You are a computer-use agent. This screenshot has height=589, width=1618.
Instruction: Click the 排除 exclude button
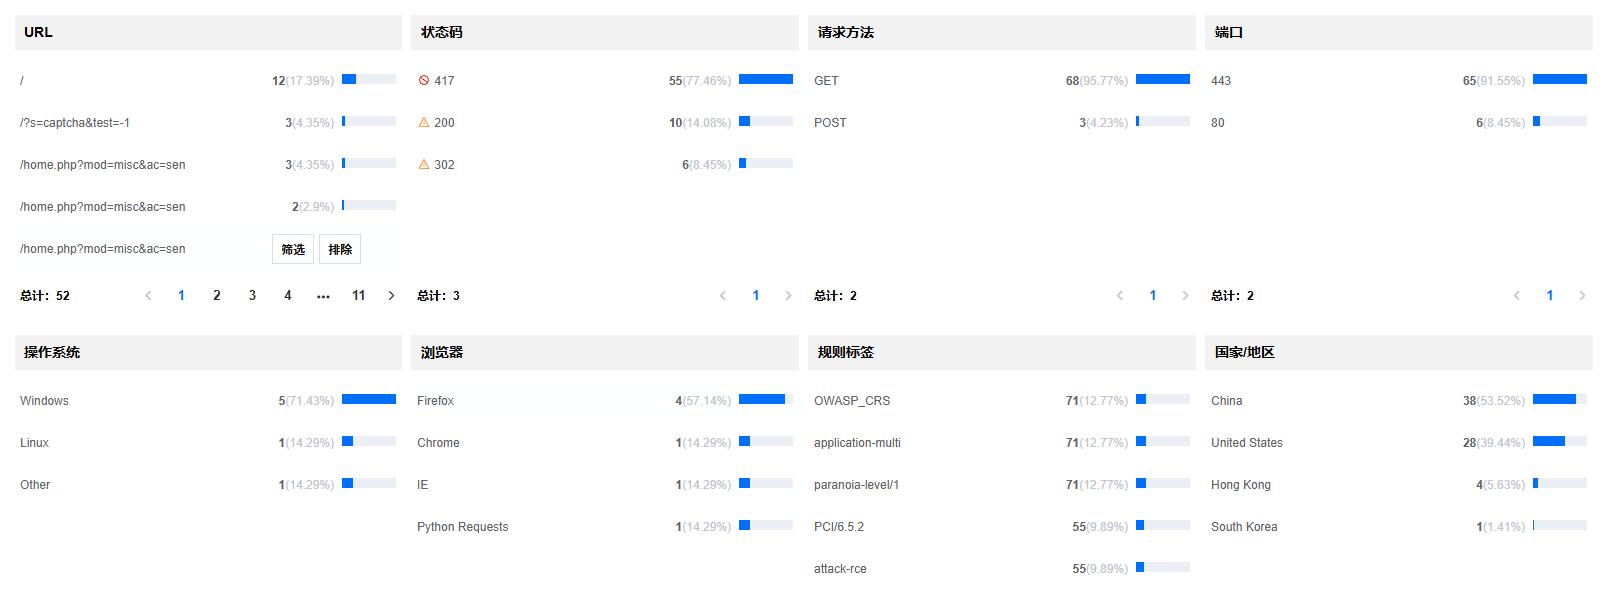click(340, 250)
